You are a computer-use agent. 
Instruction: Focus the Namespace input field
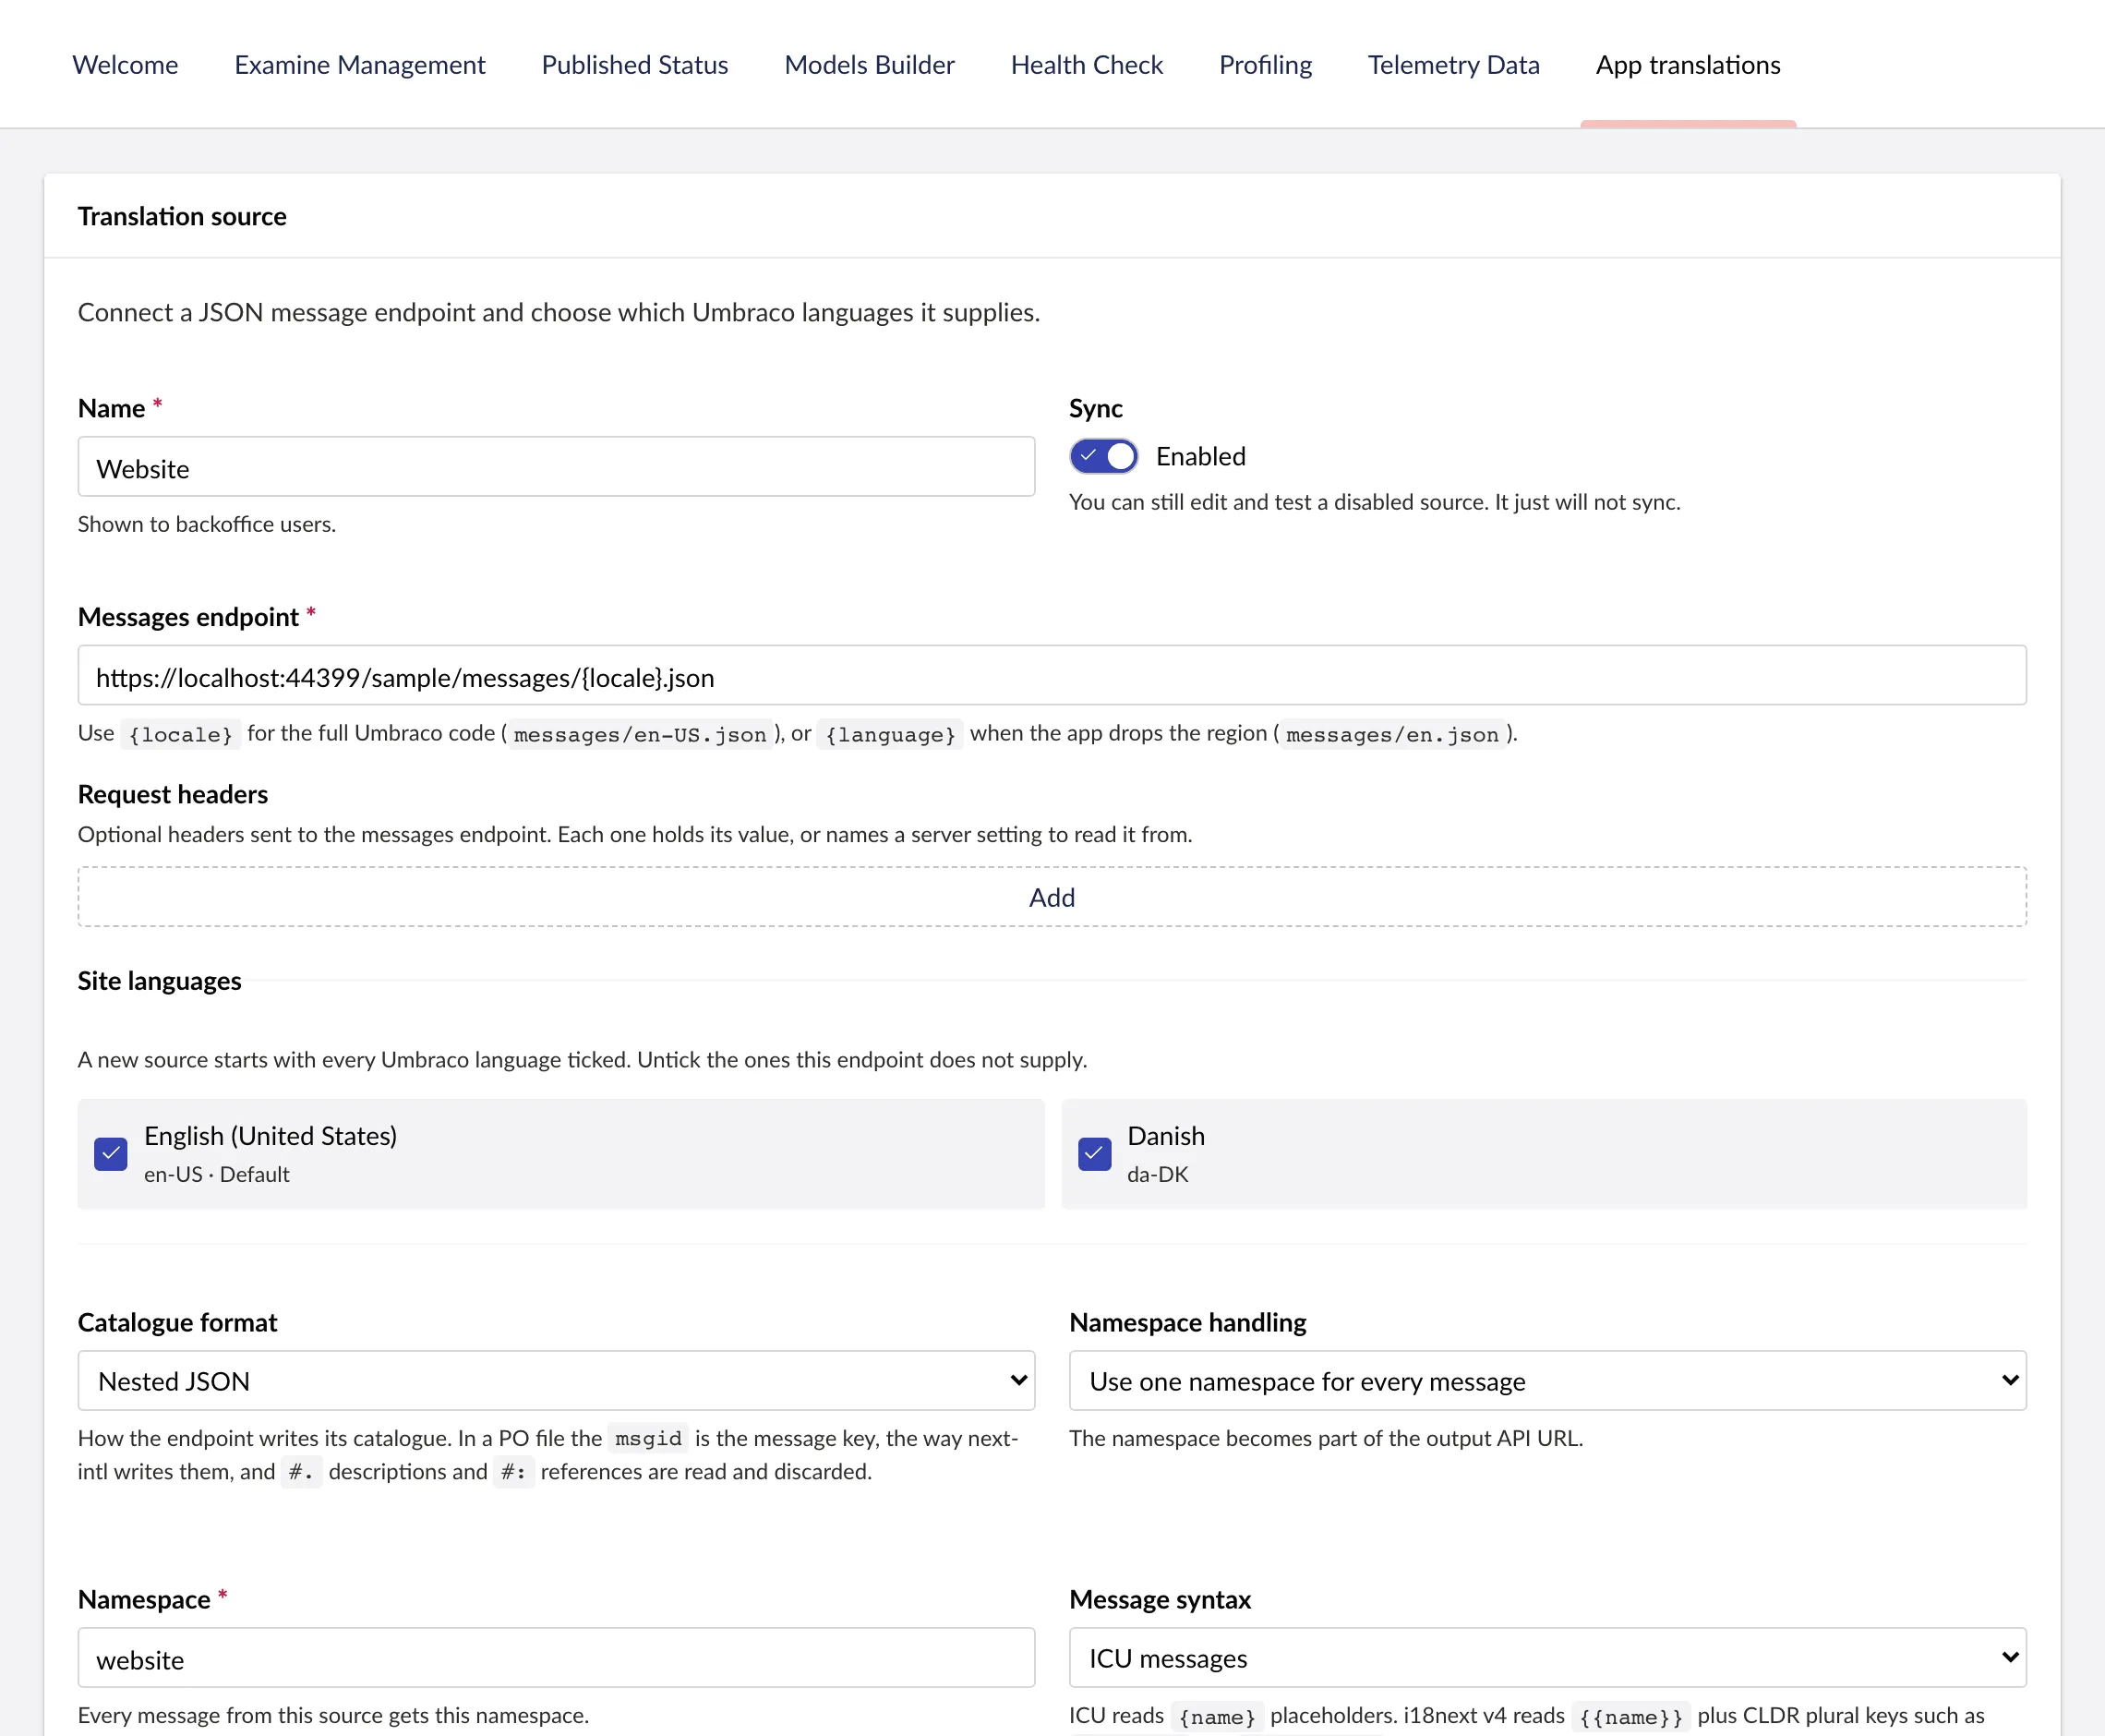[x=556, y=1658]
